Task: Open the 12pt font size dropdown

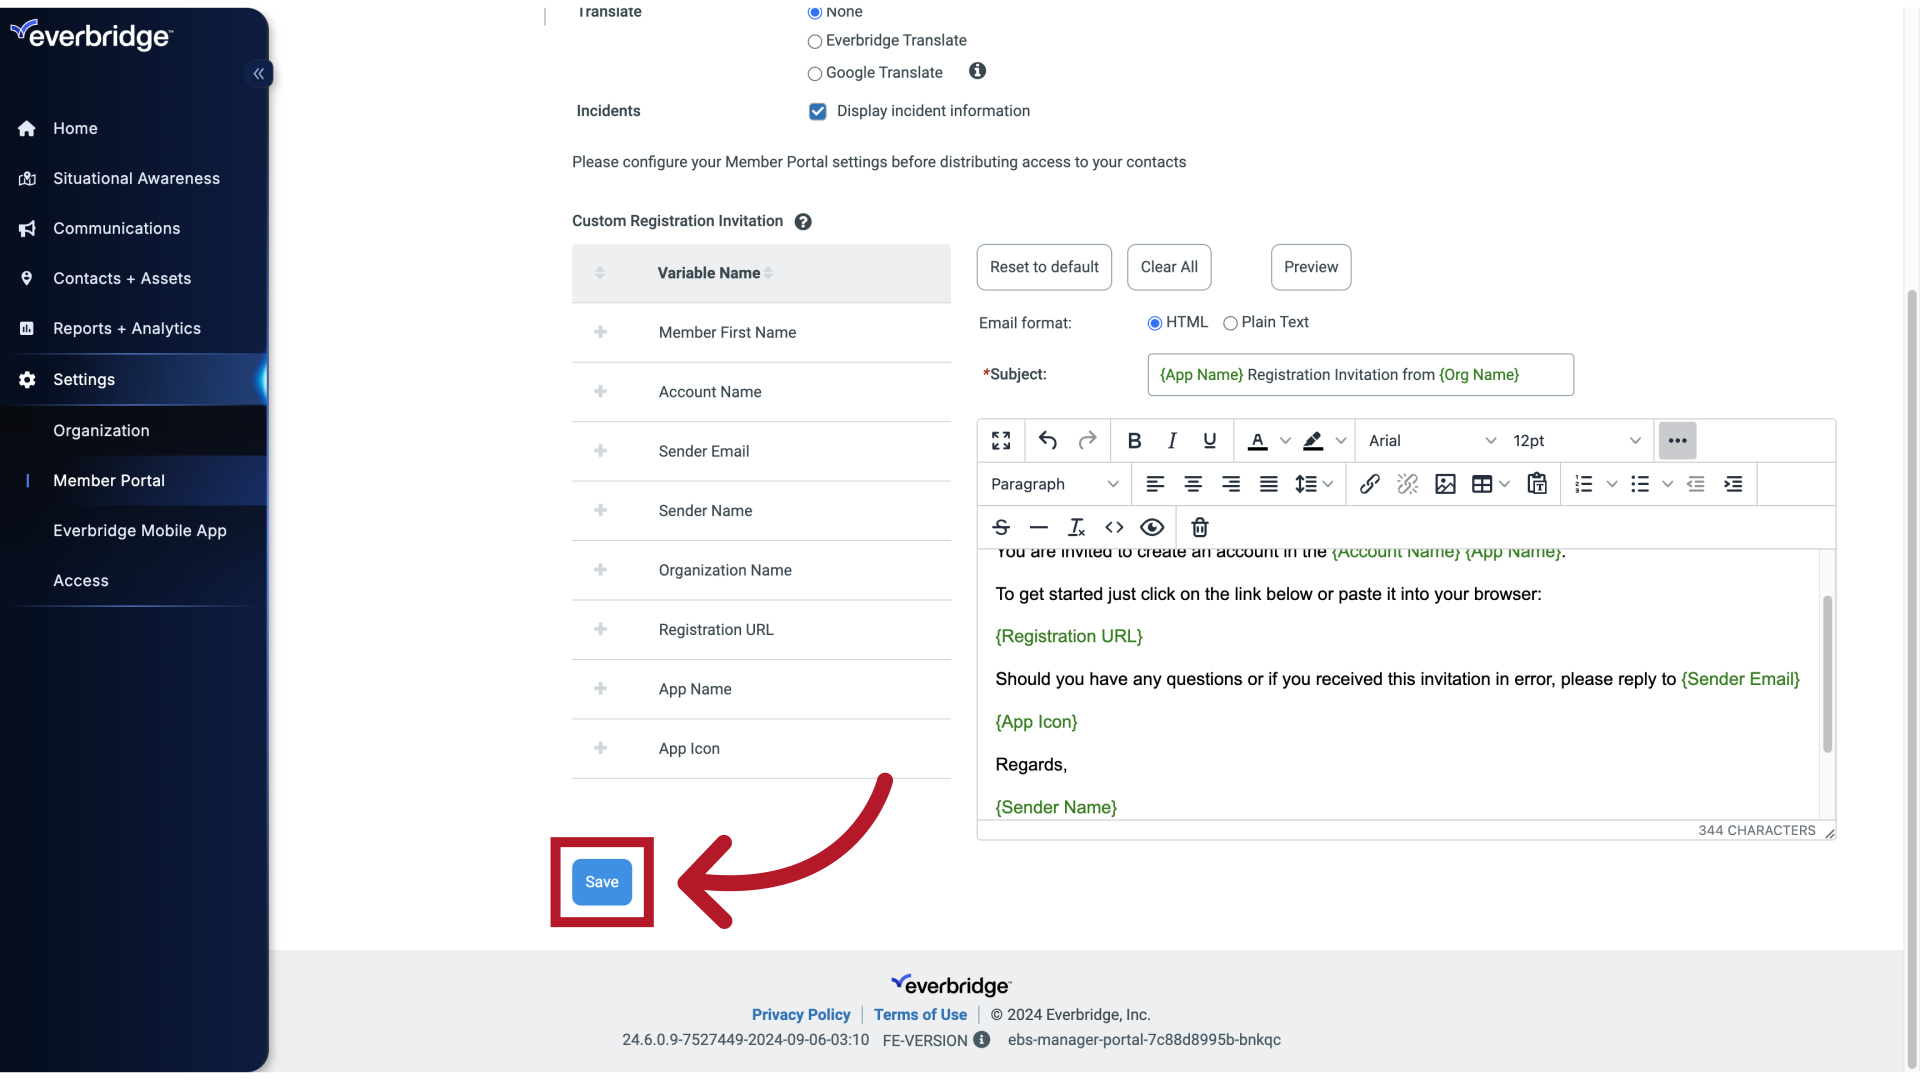Action: point(1576,440)
